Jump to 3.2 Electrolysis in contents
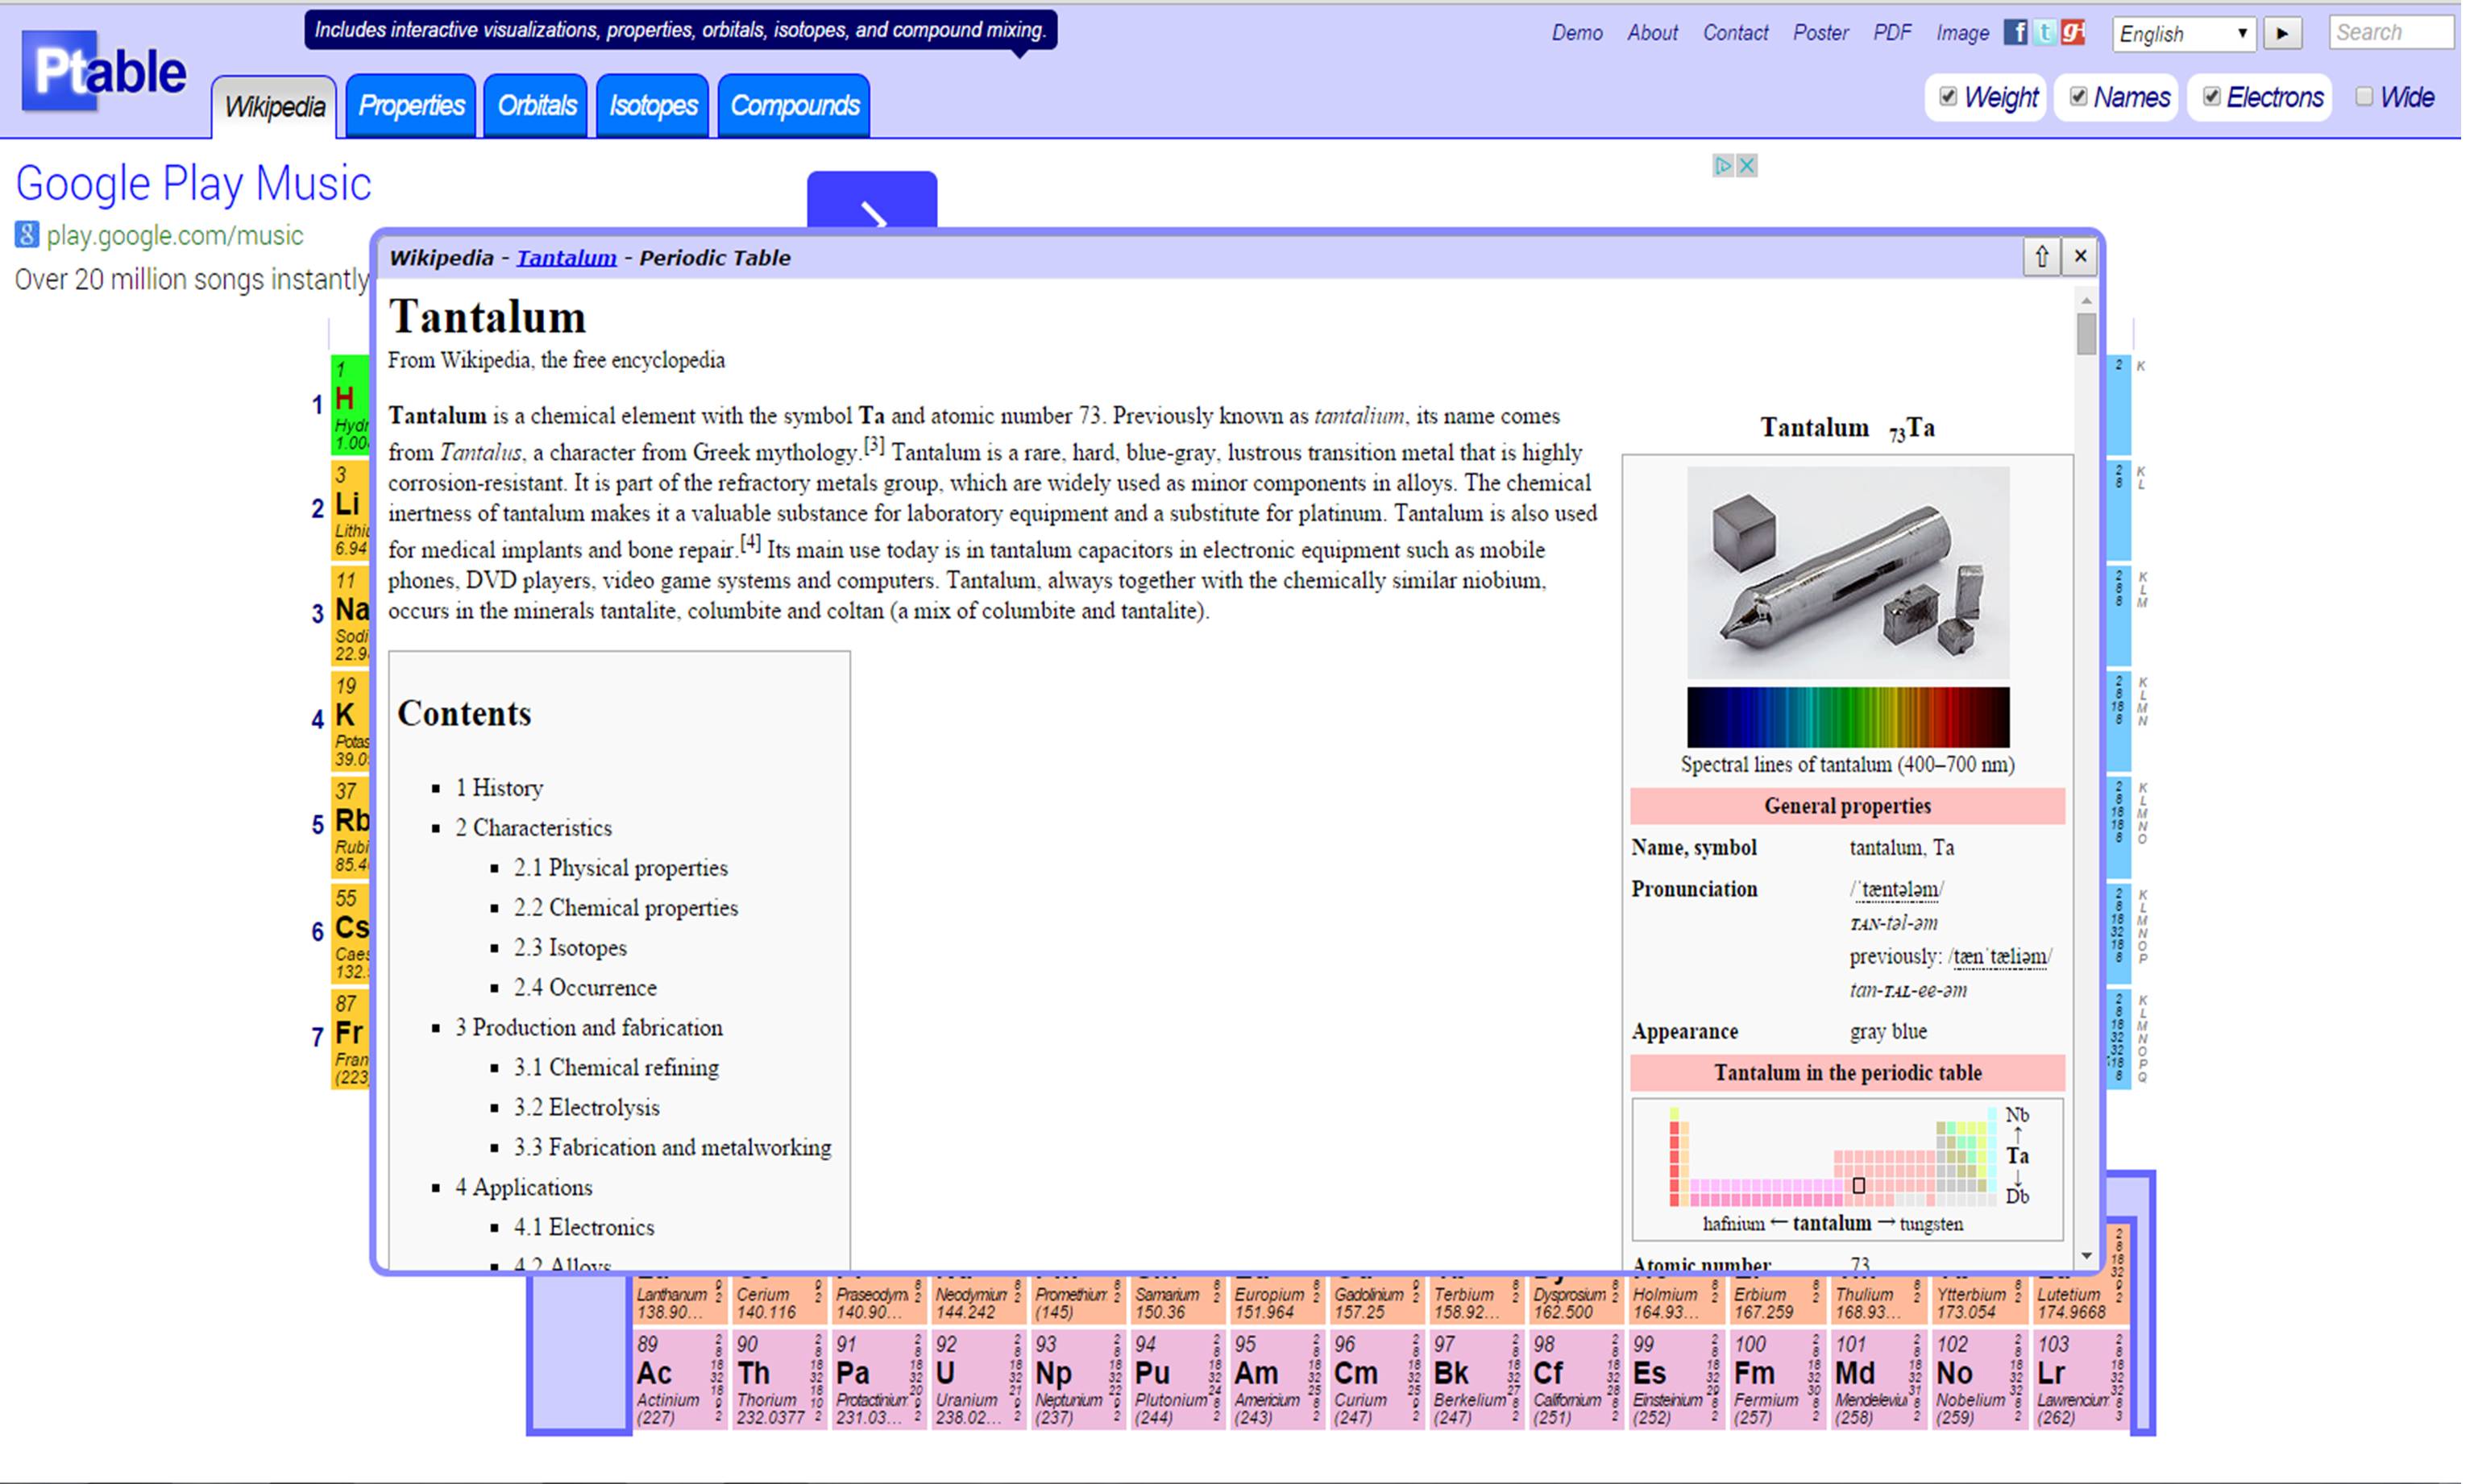Viewport: 2474px width, 1484px height. pyautogui.click(x=586, y=1108)
